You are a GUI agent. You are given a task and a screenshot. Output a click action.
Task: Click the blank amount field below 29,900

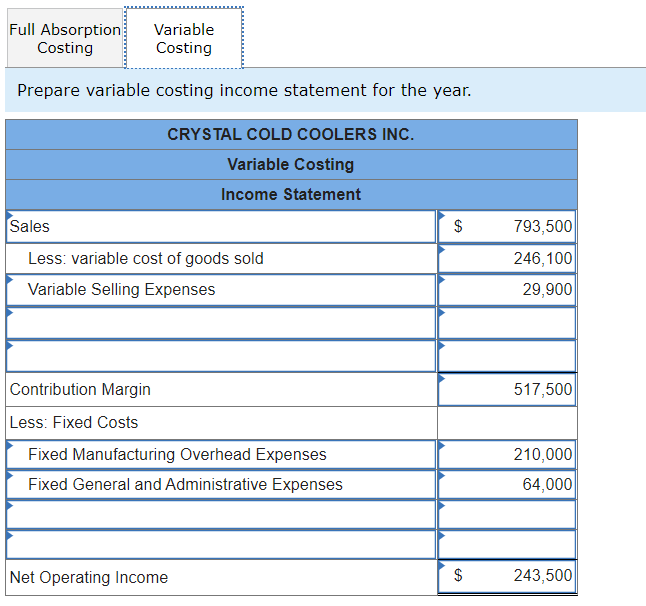click(x=507, y=323)
